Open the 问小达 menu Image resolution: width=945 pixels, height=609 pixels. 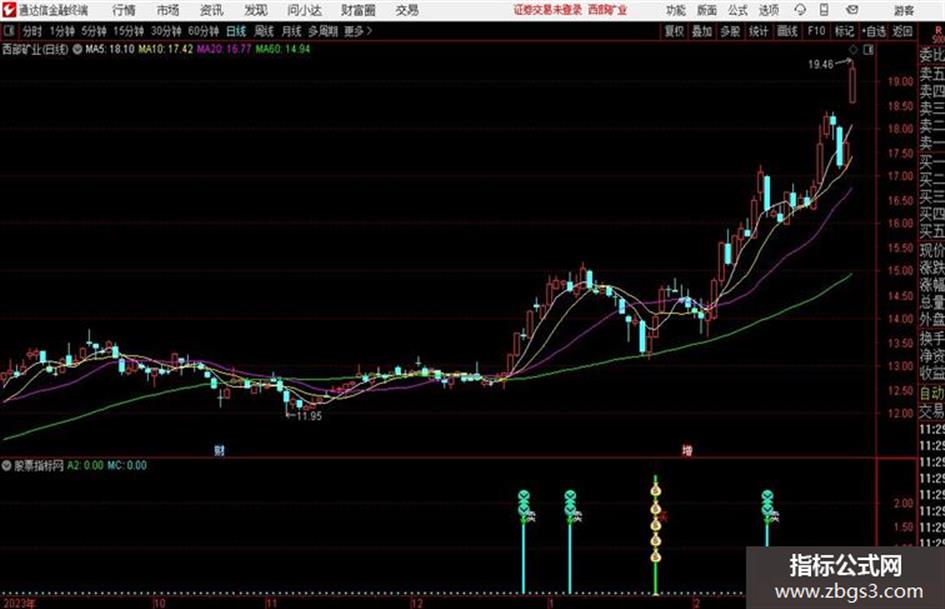pos(304,10)
